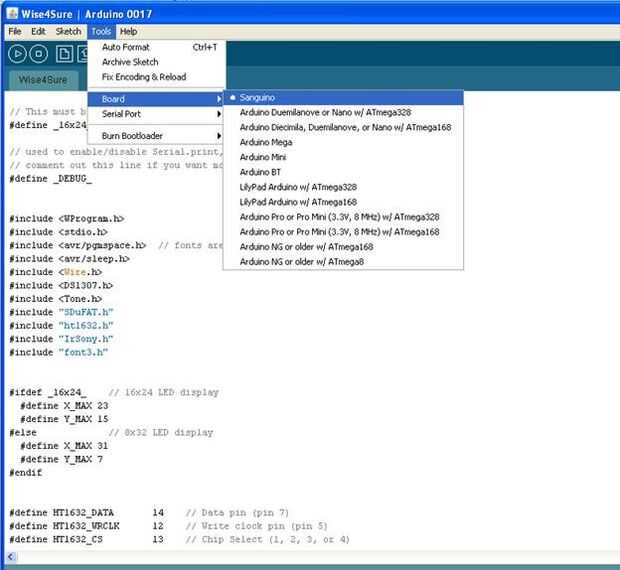Click the #define Y_MAX 15 line
Image resolution: width=620 pixels, height=570 pixels.
pos(64,419)
